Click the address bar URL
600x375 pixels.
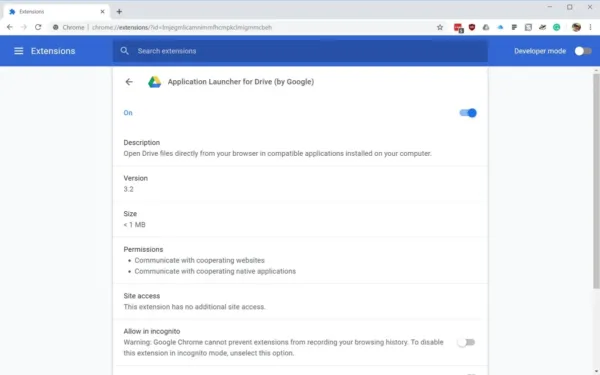(182, 27)
